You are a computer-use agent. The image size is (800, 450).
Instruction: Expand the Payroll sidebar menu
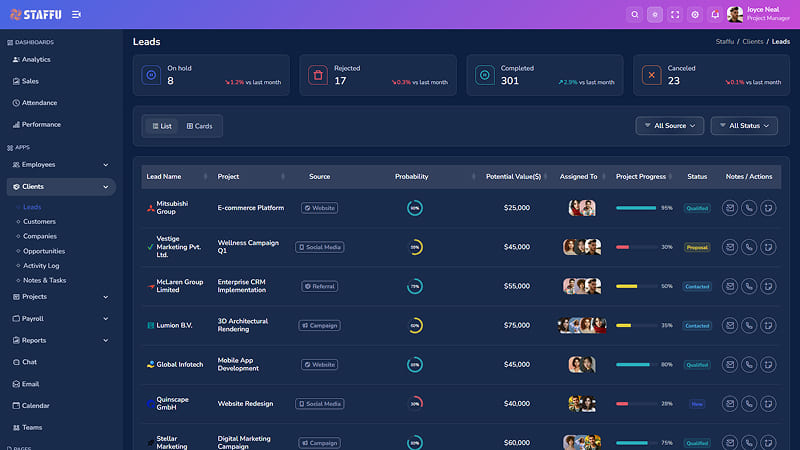pos(61,318)
